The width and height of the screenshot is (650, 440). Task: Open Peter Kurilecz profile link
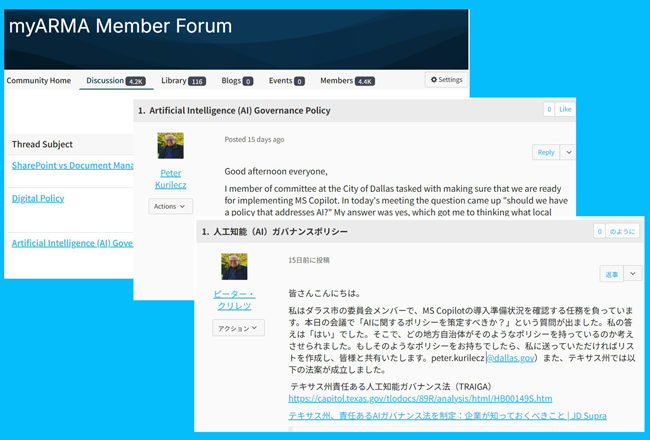pyautogui.click(x=170, y=179)
